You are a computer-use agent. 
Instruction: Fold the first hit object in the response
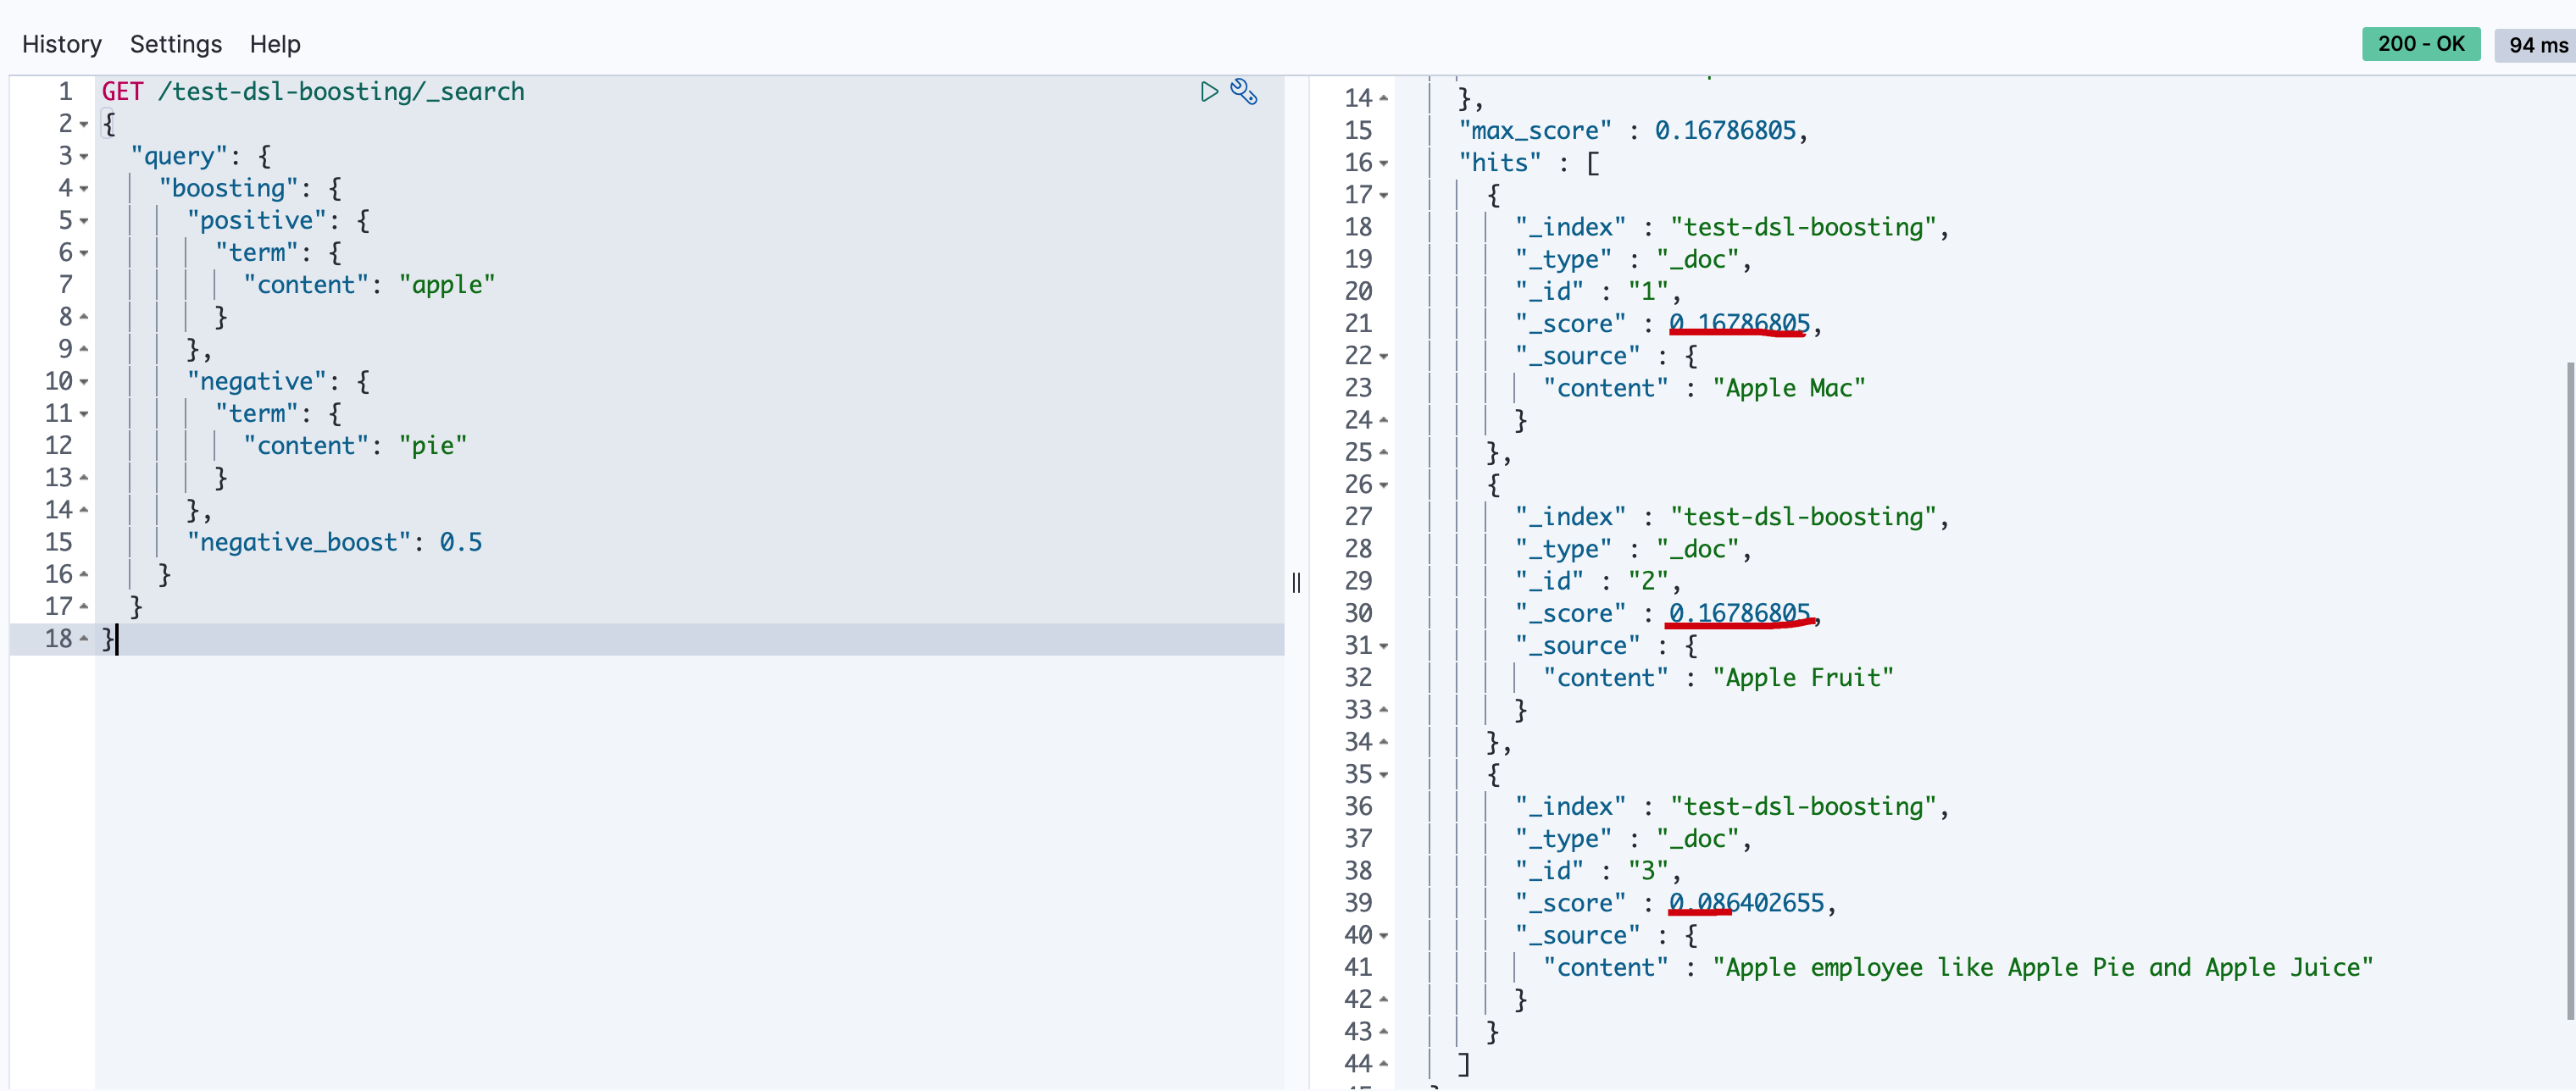[x=1384, y=195]
